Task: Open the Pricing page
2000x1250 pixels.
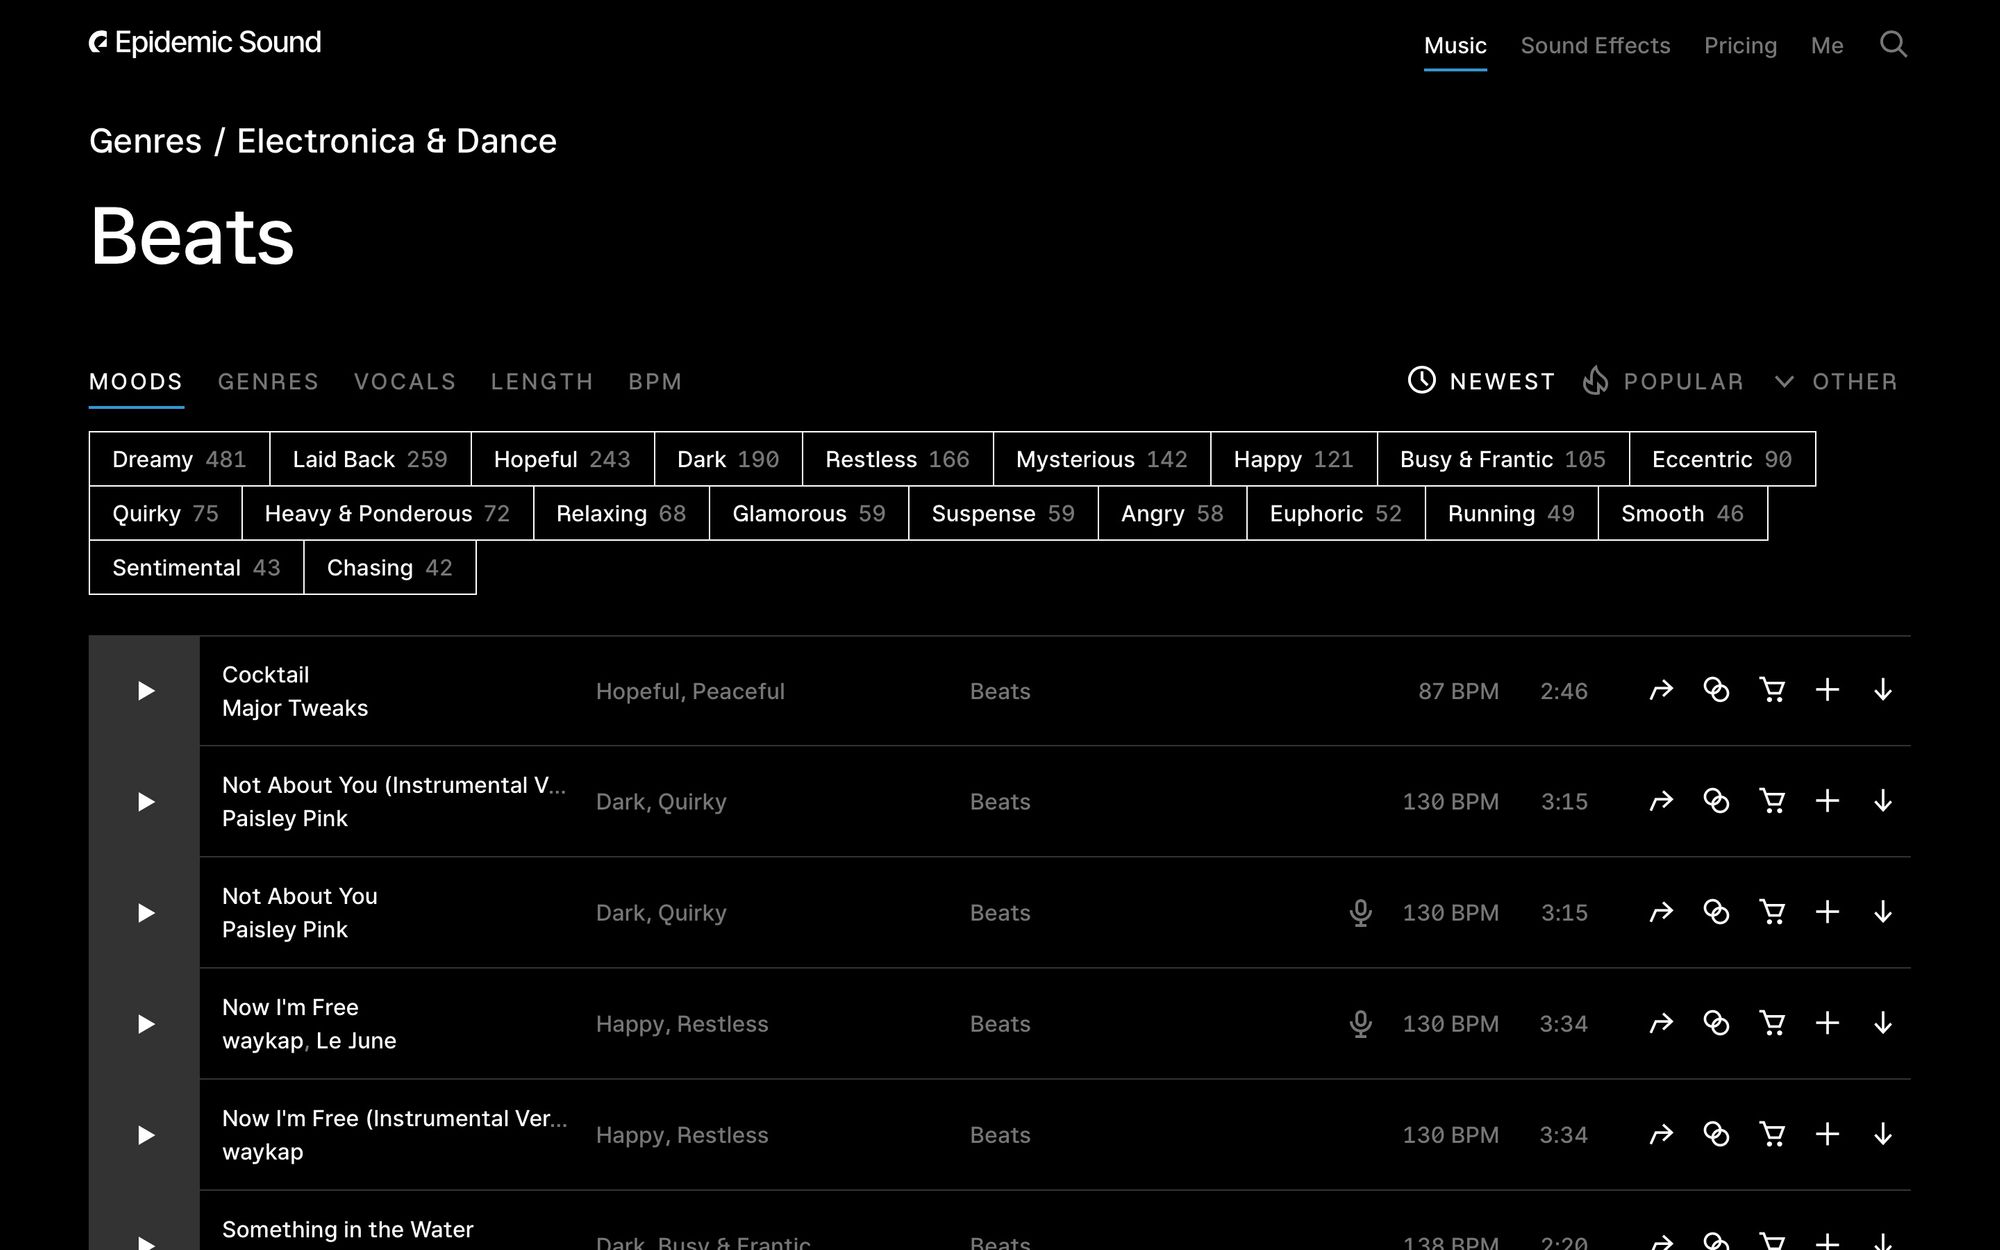Action: tap(1740, 45)
